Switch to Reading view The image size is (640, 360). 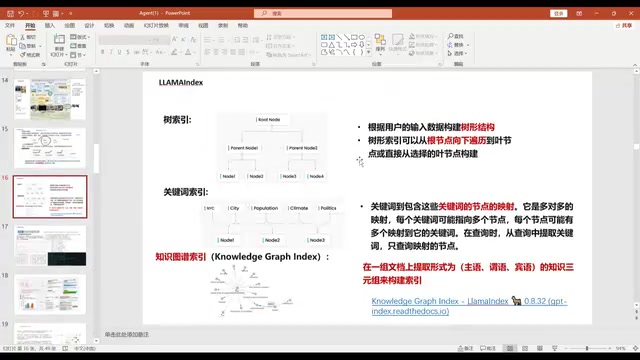coord(540,348)
